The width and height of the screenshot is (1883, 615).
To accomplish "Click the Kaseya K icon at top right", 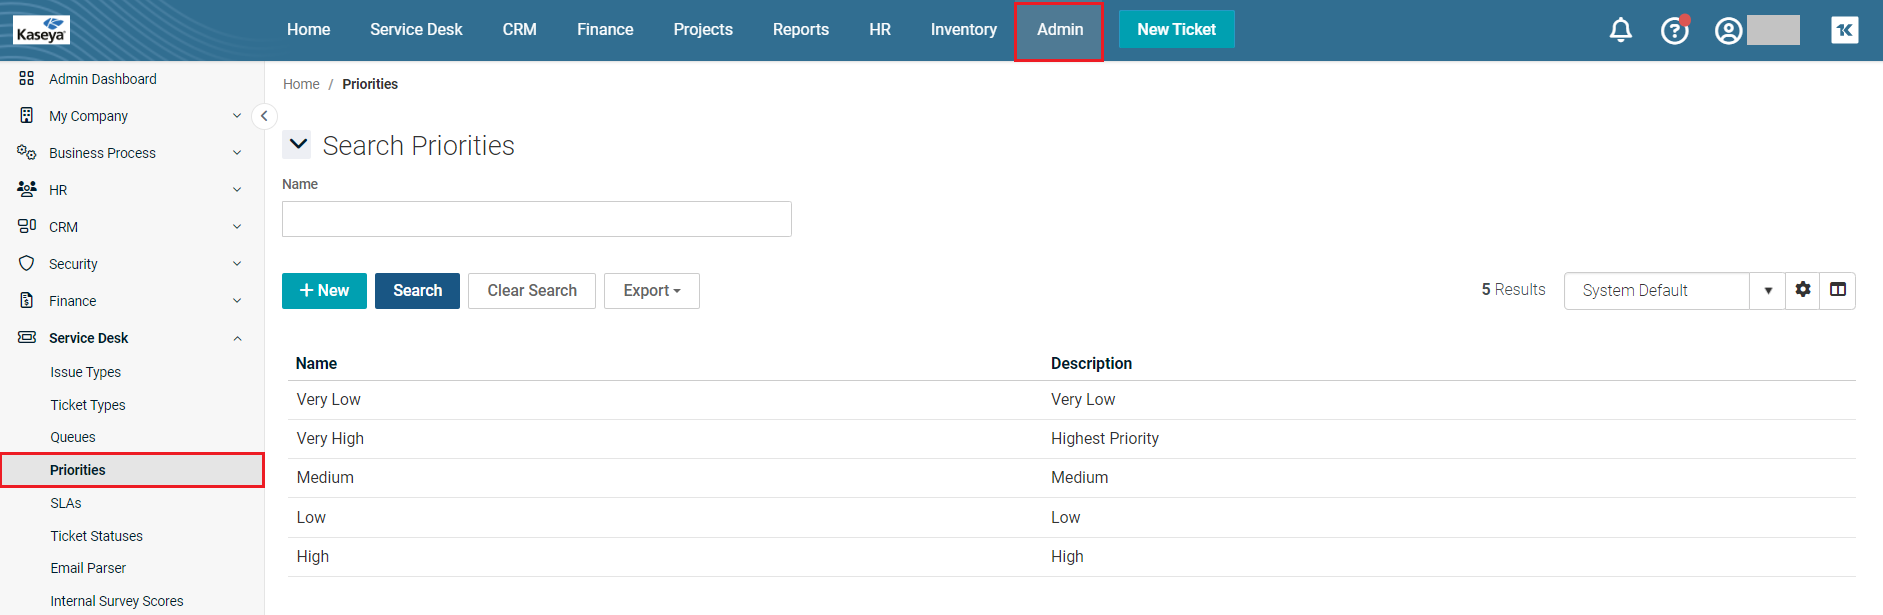I will pyautogui.click(x=1844, y=30).
